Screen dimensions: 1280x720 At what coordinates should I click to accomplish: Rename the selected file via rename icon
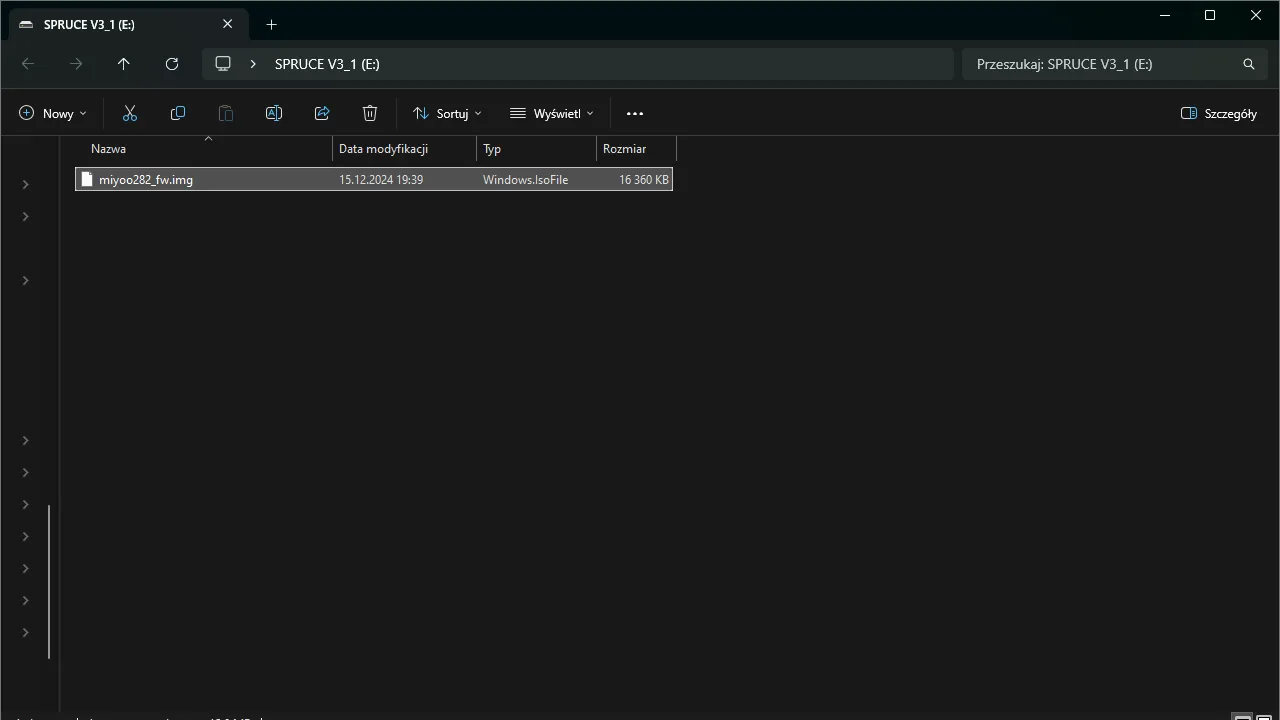pos(274,113)
